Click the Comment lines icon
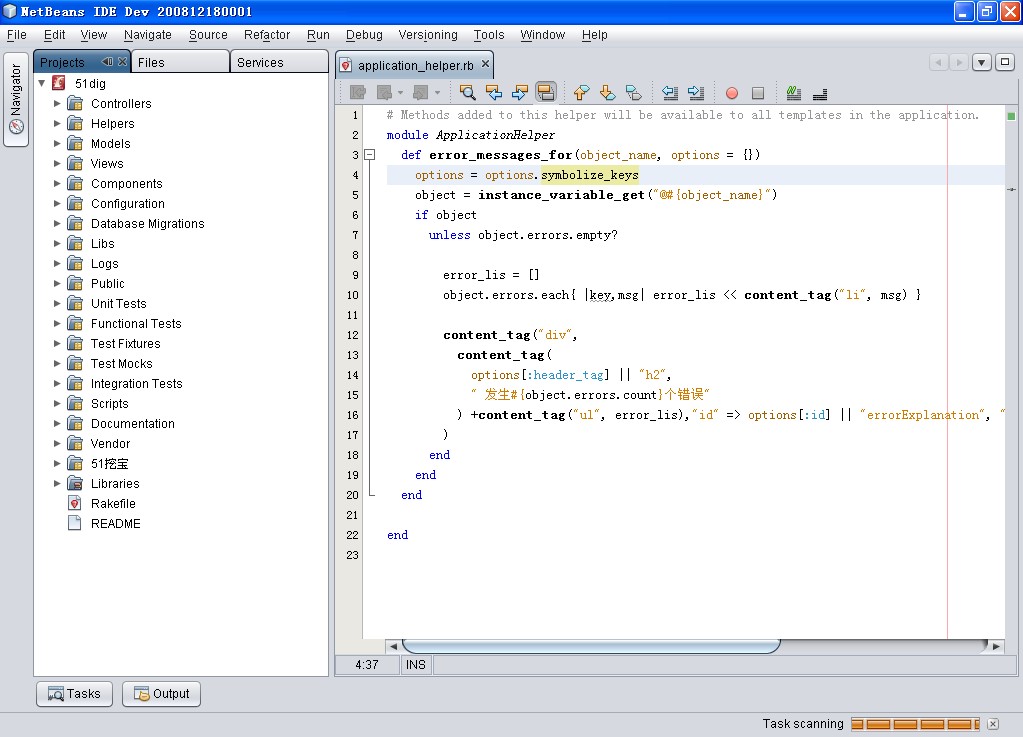The height and width of the screenshot is (737, 1023). point(792,92)
